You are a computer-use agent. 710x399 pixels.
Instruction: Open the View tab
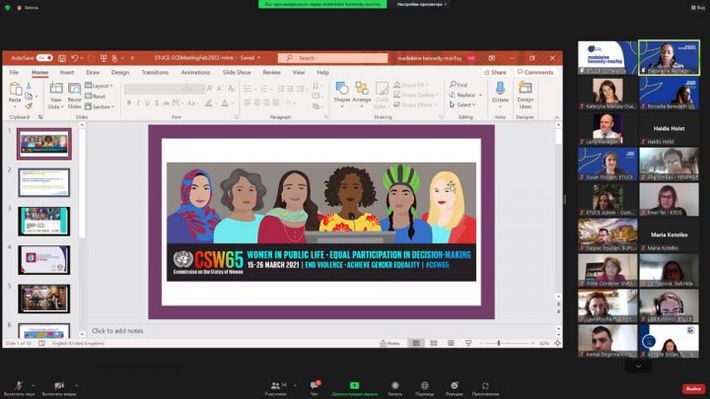298,72
